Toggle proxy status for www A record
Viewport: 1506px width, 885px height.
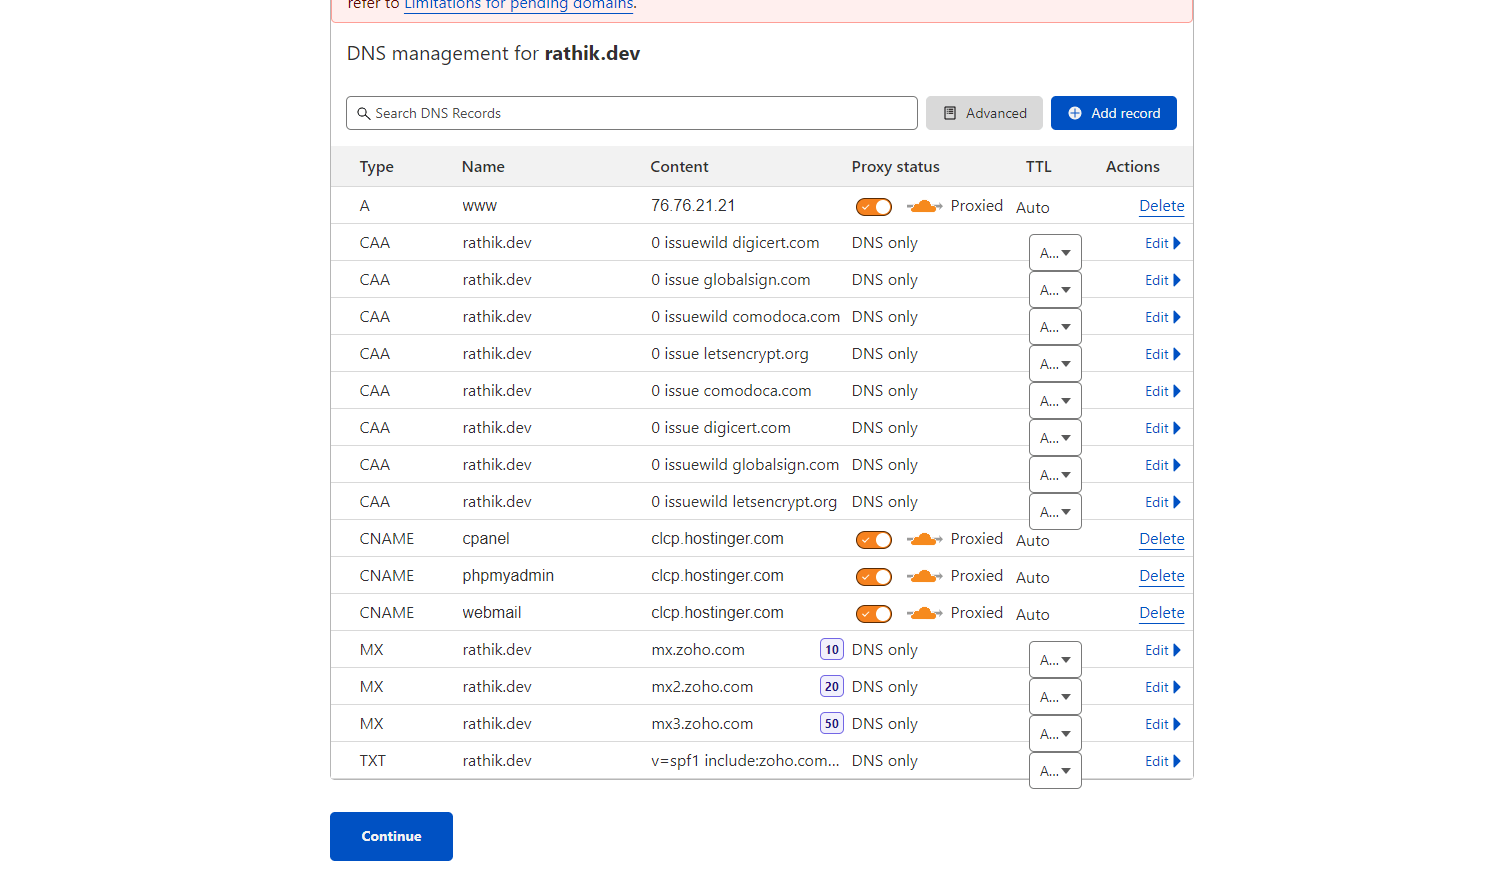pyautogui.click(x=873, y=207)
